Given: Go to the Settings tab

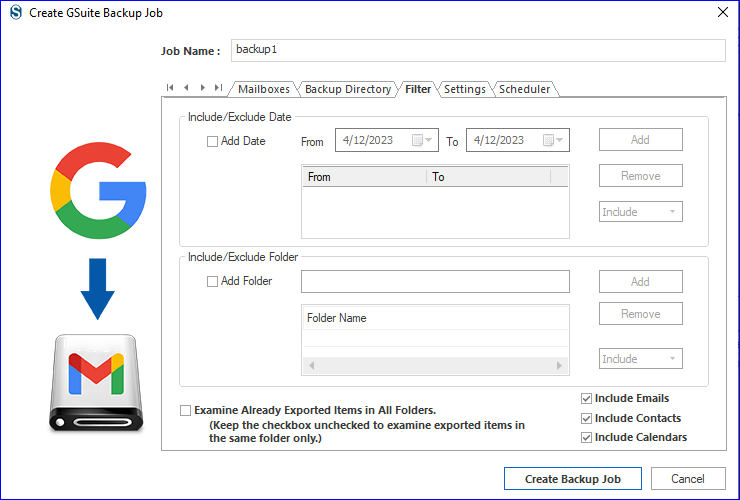Looking at the screenshot, I should (x=465, y=89).
